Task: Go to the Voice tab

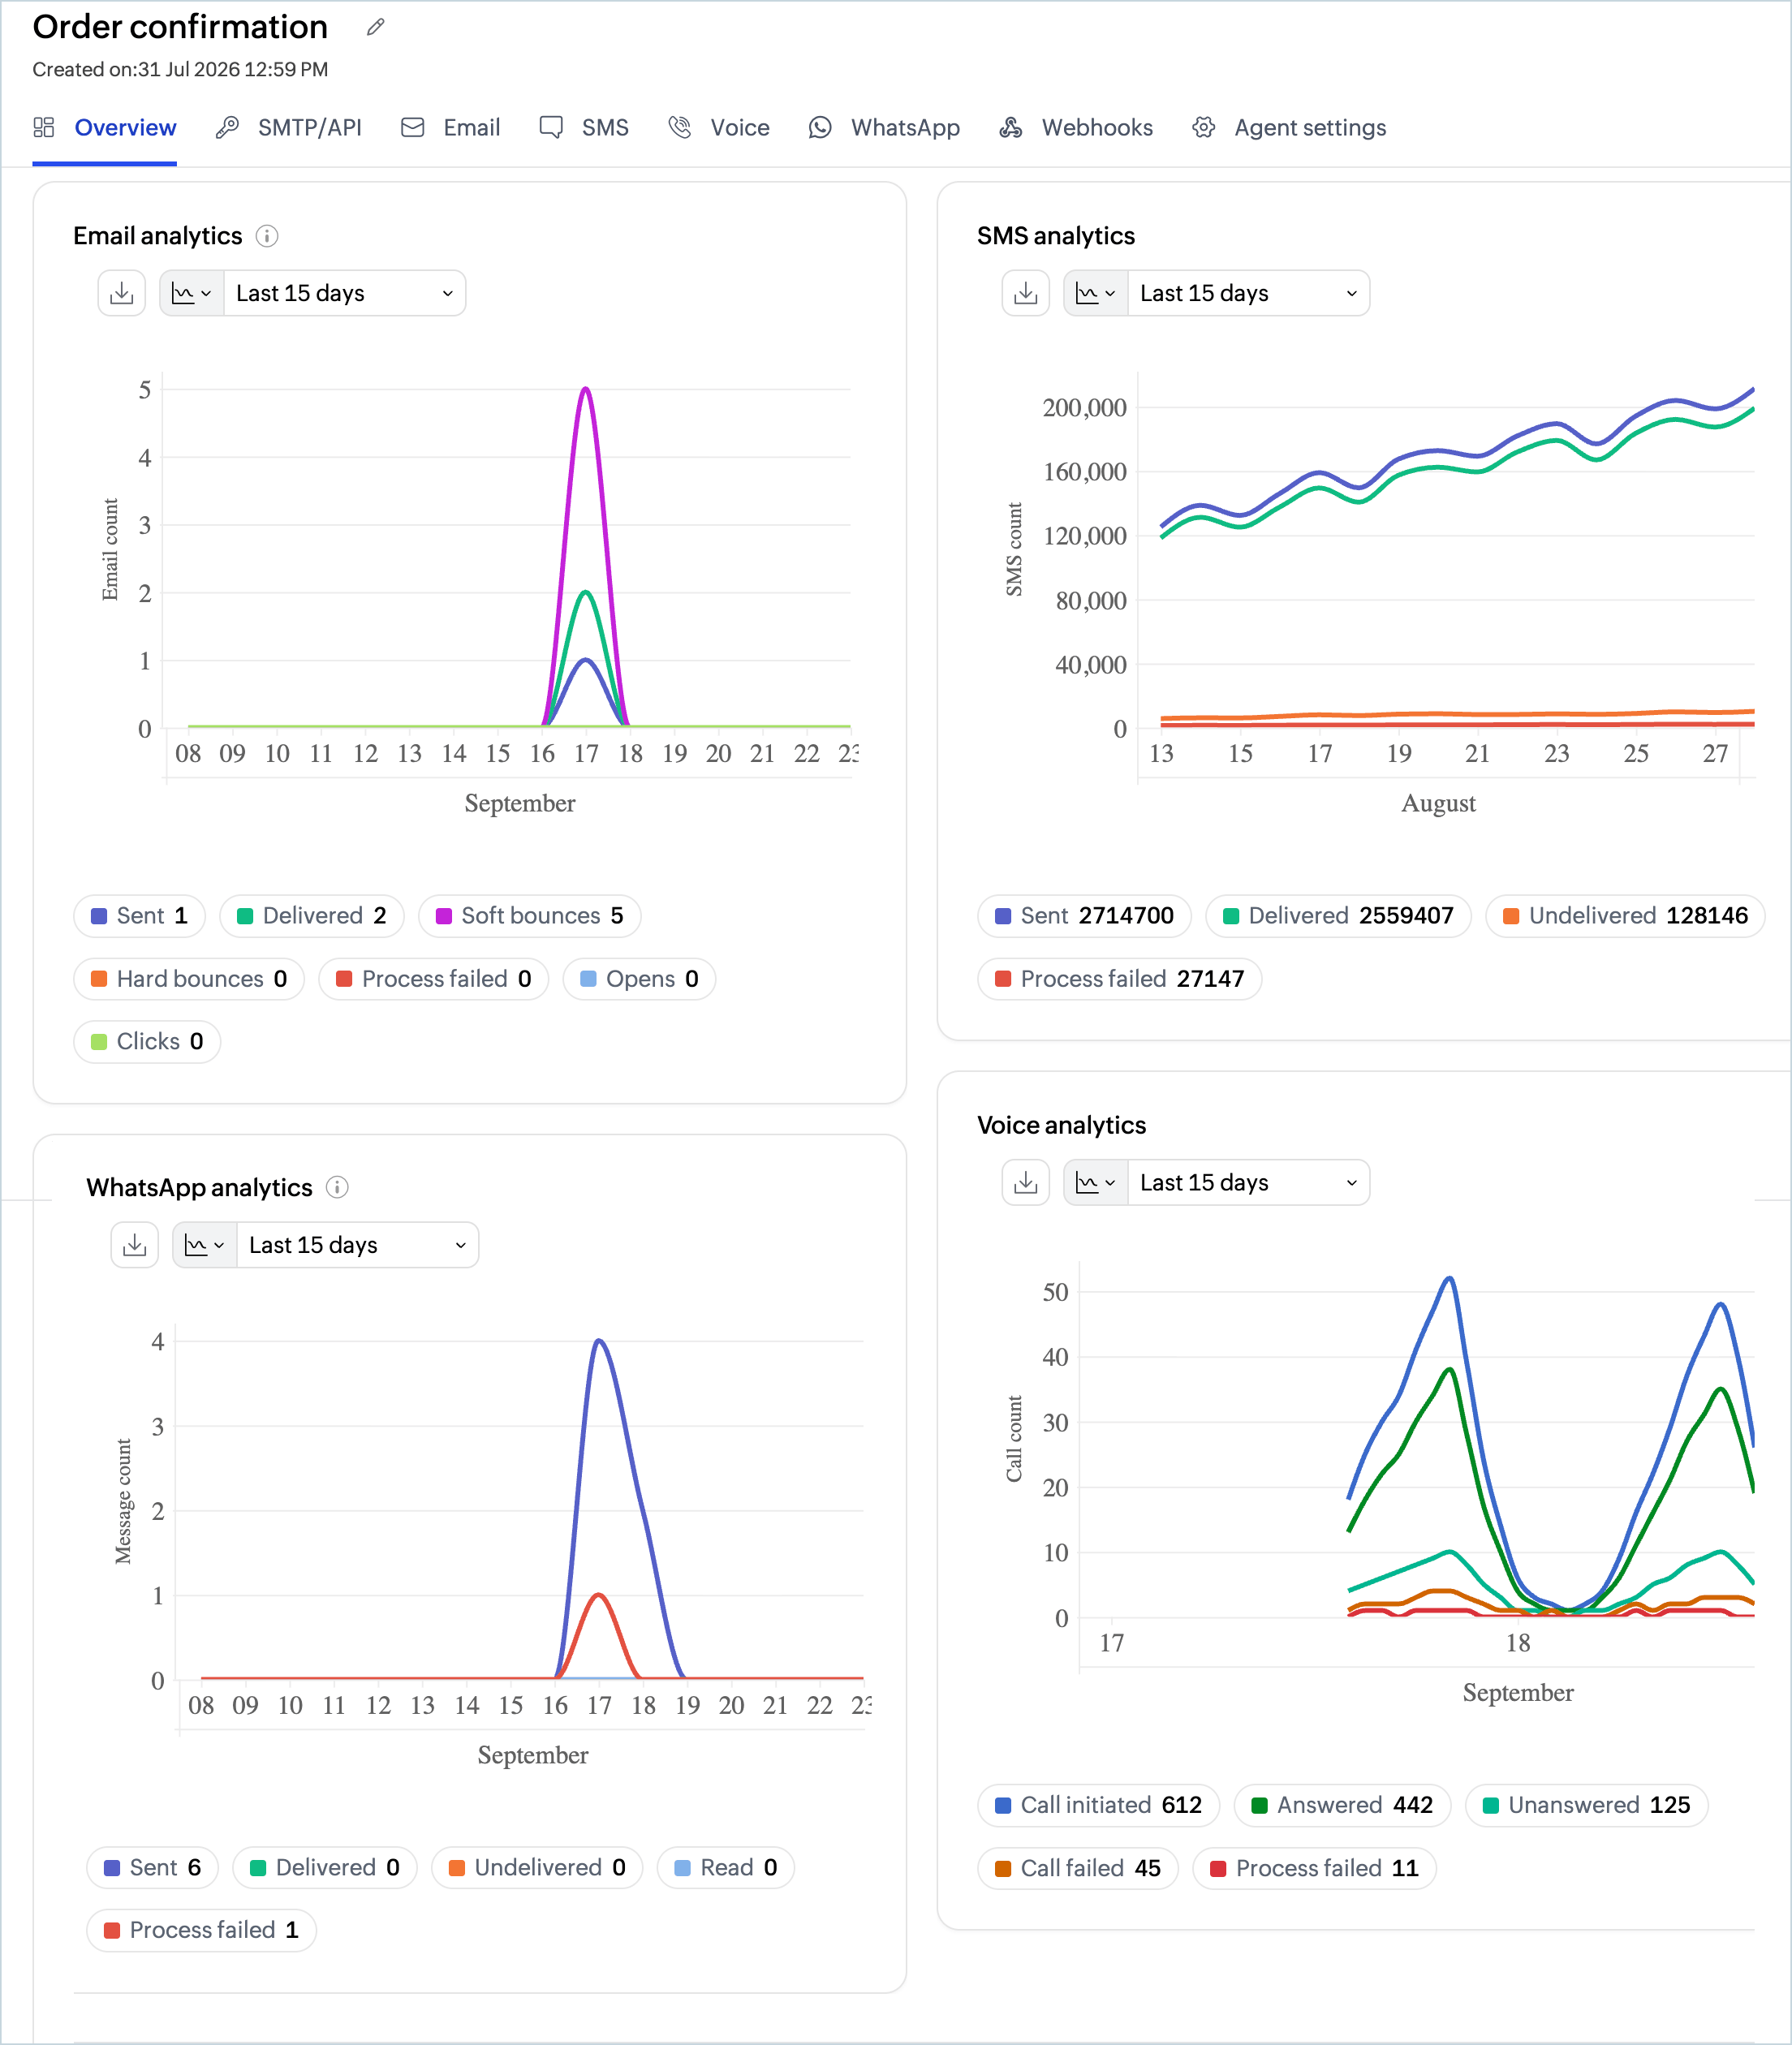Action: (719, 128)
